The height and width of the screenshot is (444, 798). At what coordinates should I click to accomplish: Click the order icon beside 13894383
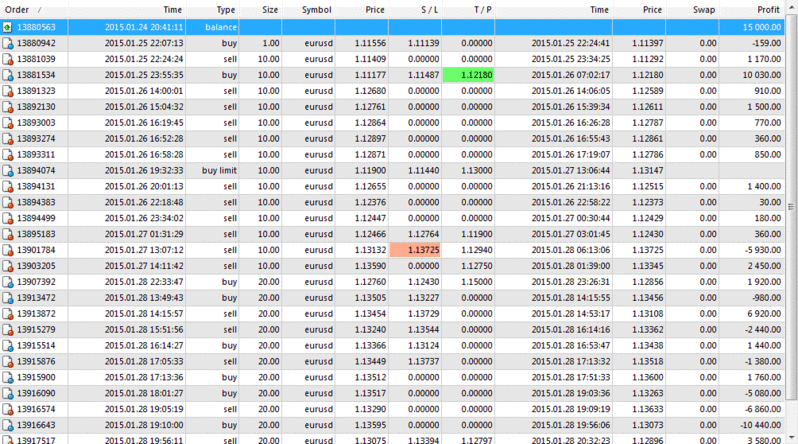8,203
